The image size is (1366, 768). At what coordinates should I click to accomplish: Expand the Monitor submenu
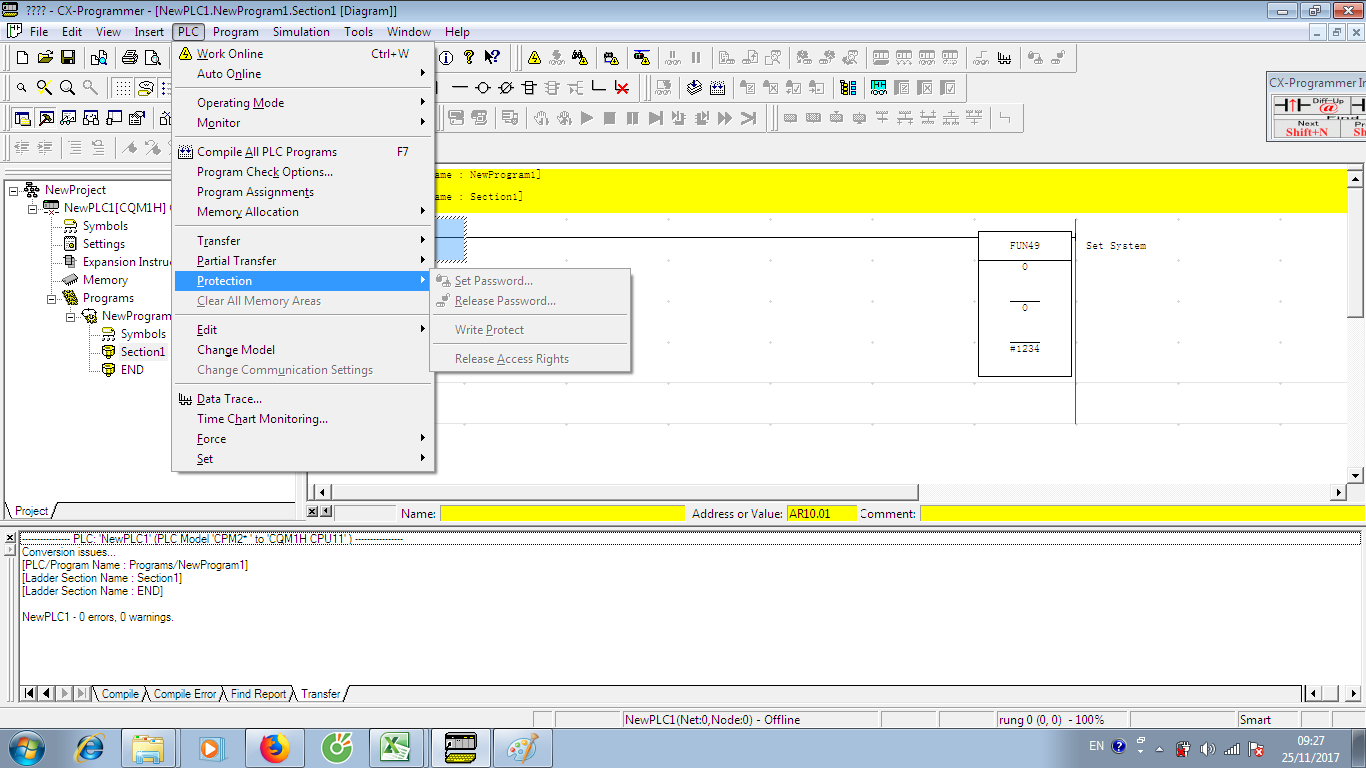(x=303, y=123)
